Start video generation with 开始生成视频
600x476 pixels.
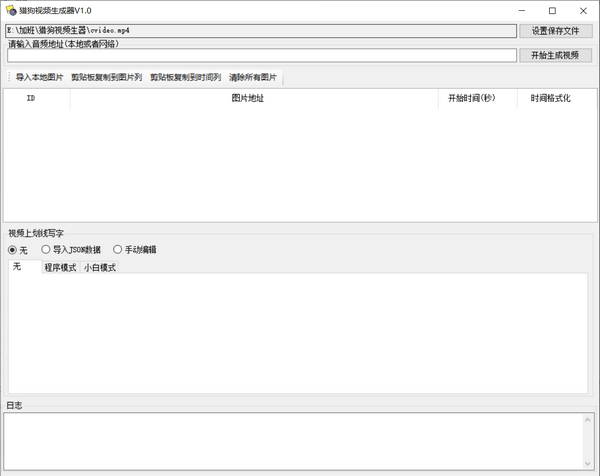click(x=556, y=55)
